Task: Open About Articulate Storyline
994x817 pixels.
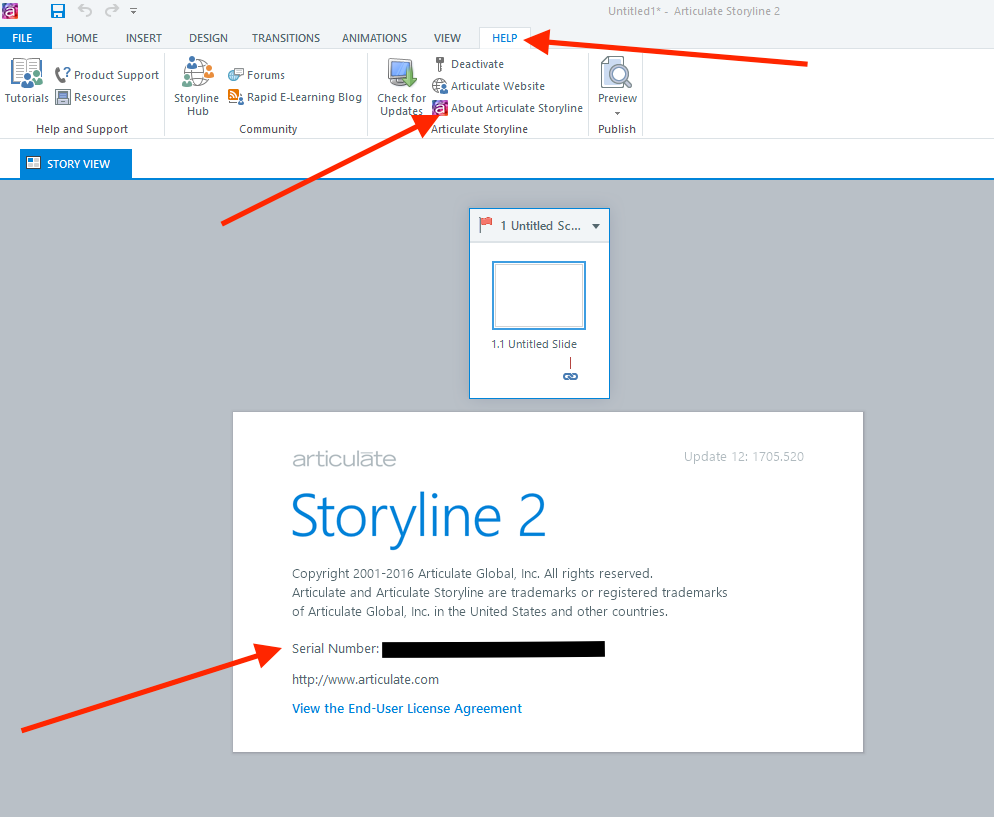Action: [x=508, y=108]
